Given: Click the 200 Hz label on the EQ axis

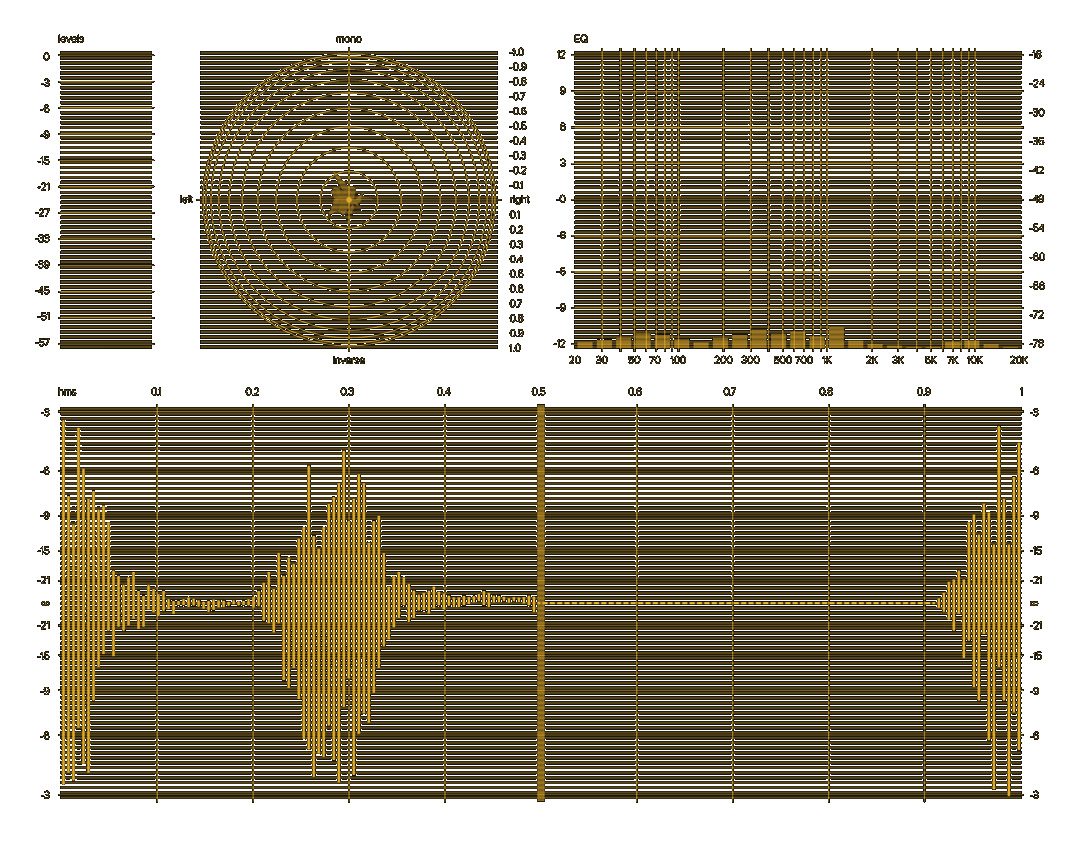Looking at the screenshot, I should [x=723, y=360].
